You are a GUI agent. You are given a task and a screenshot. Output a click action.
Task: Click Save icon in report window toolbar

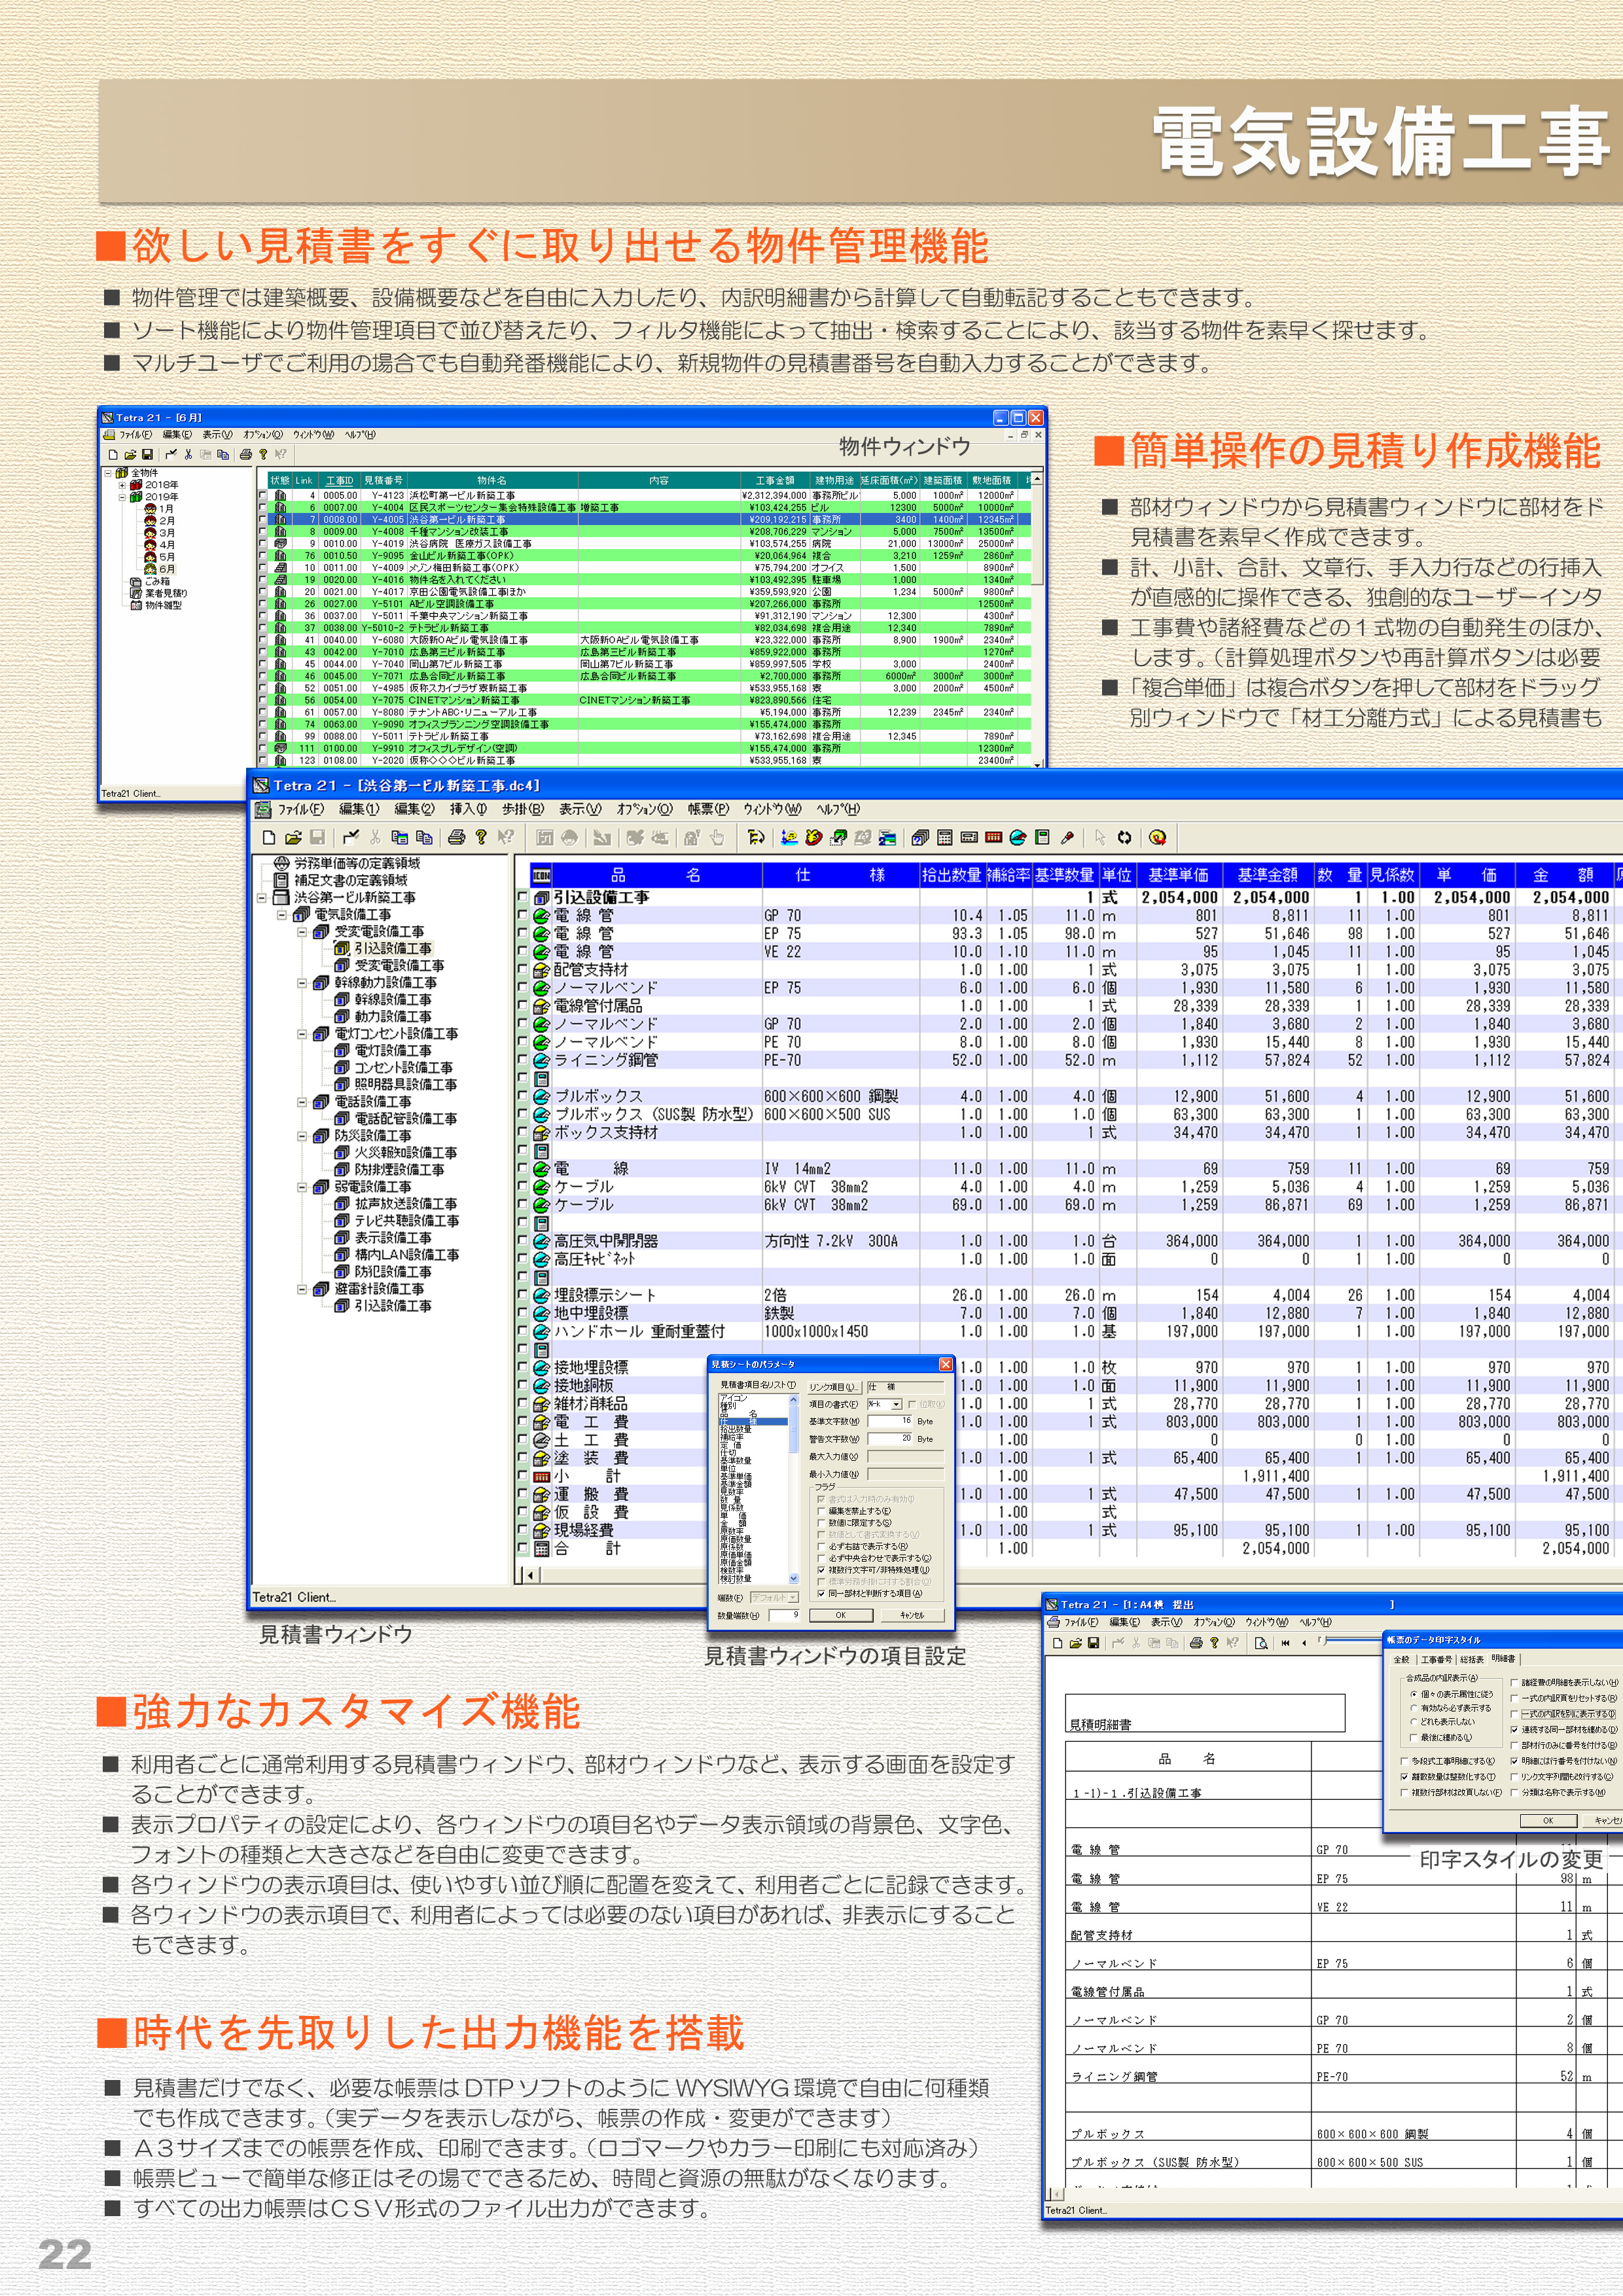click(1094, 1643)
